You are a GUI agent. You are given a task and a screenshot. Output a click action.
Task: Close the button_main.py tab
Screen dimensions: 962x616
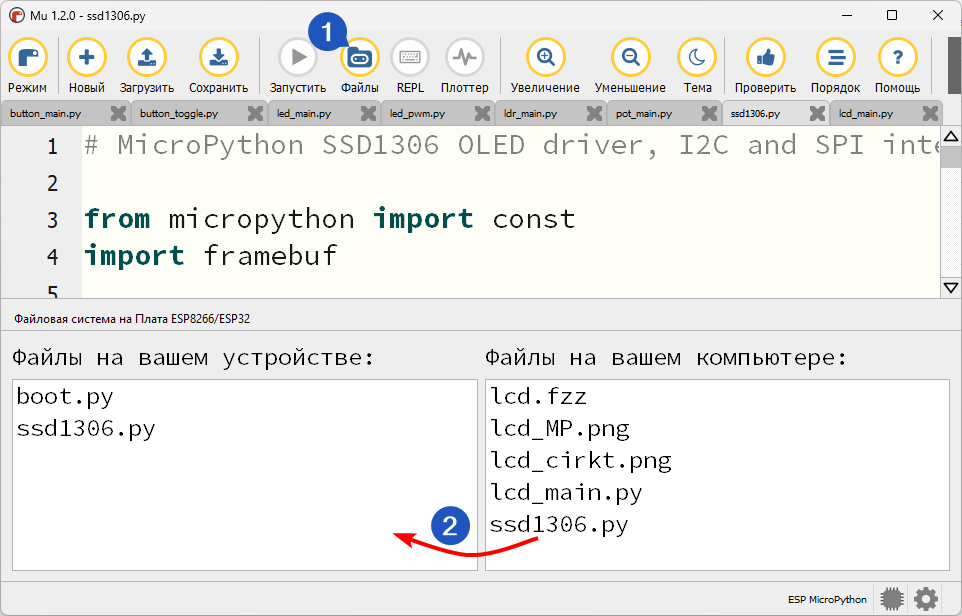click(118, 113)
